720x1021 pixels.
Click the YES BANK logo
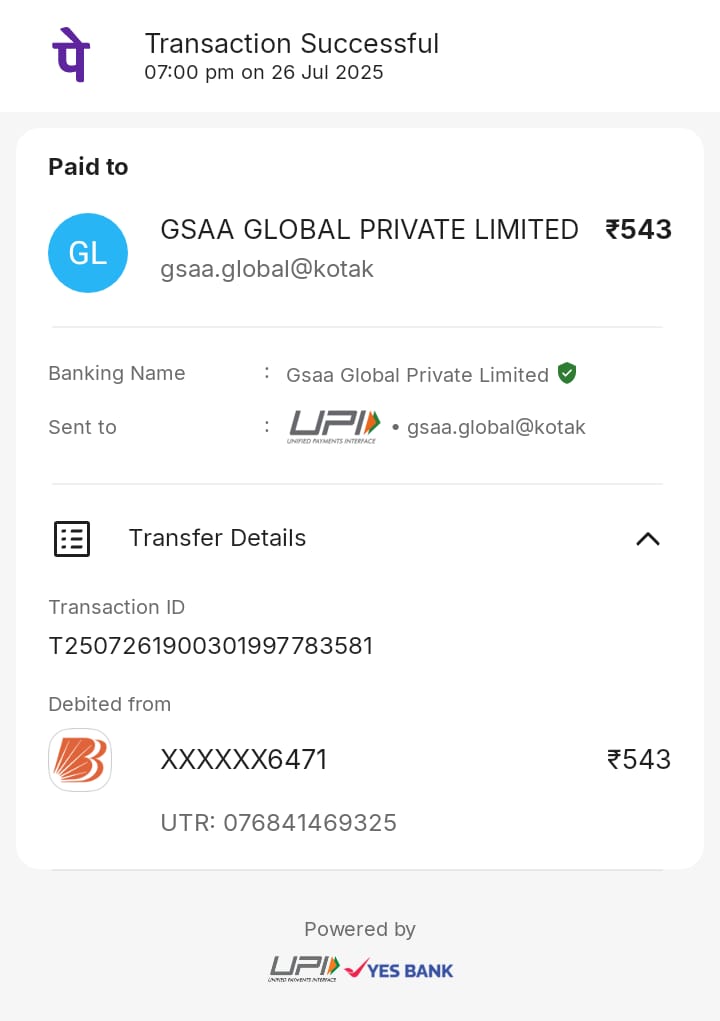pos(399,969)
